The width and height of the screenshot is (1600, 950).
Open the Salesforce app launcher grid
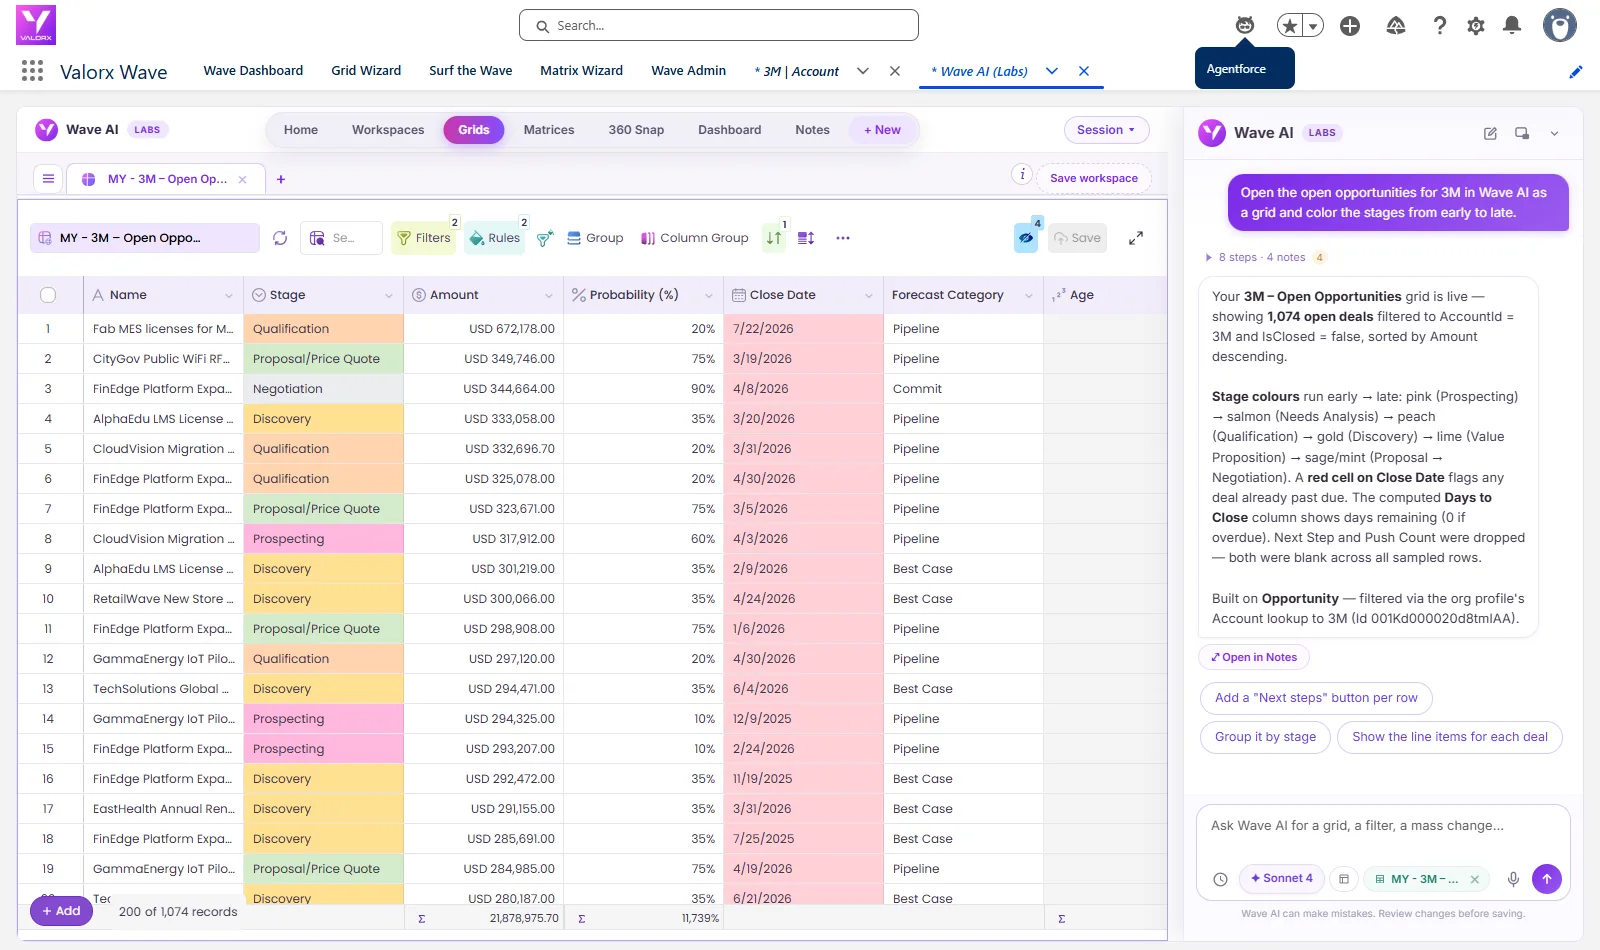[32, 70]
